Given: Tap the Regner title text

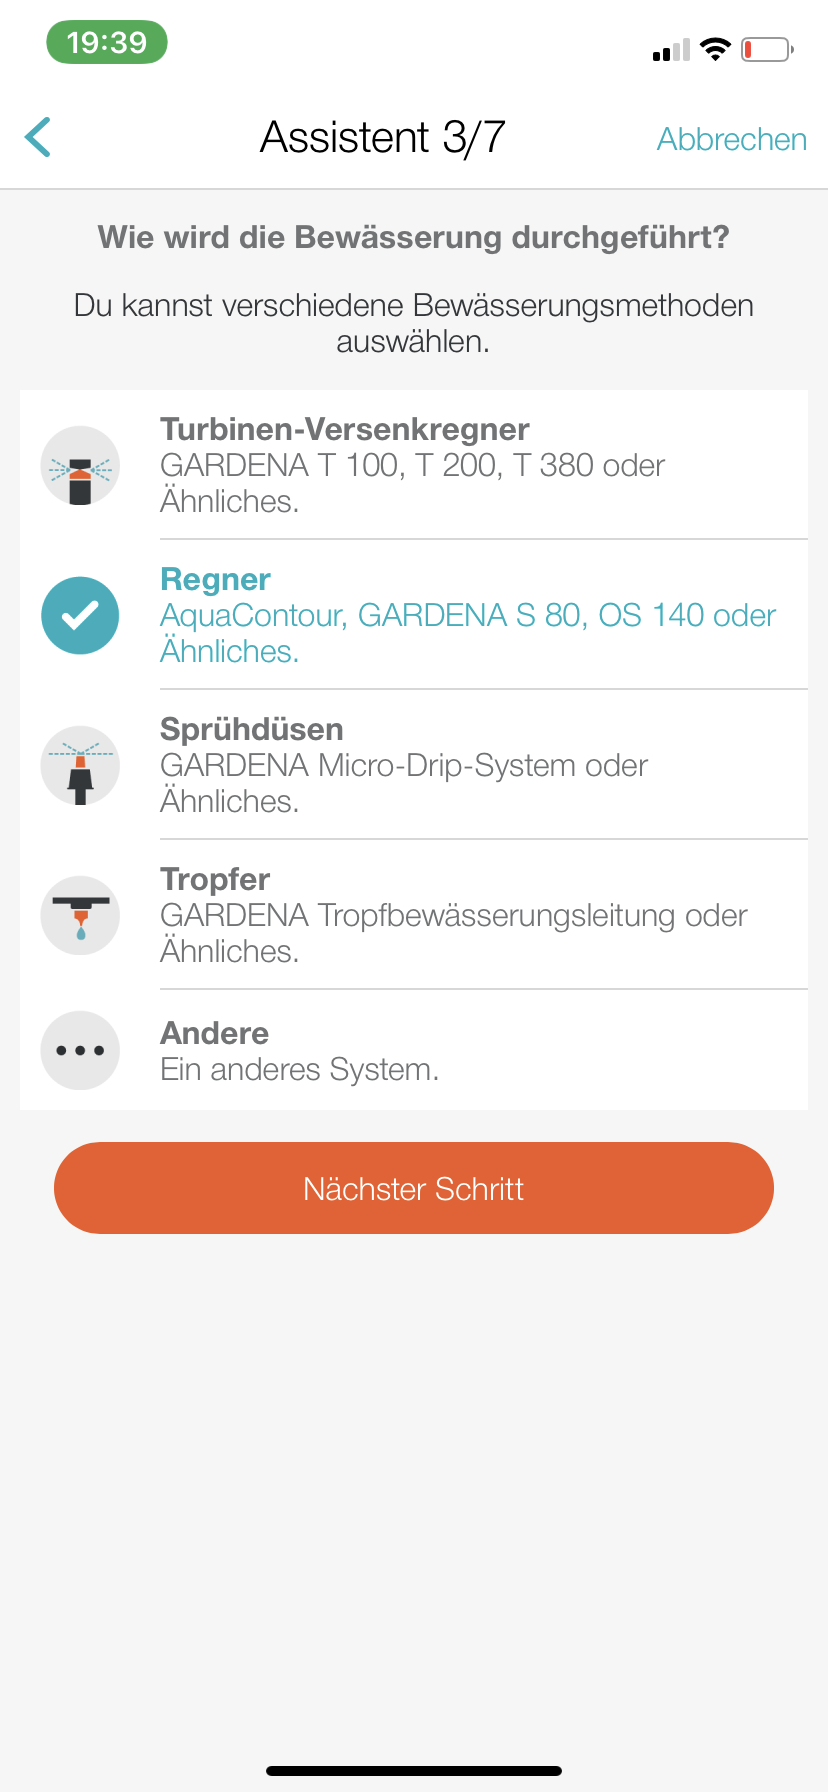Looking at the screenshot, I should click(216, 580).
